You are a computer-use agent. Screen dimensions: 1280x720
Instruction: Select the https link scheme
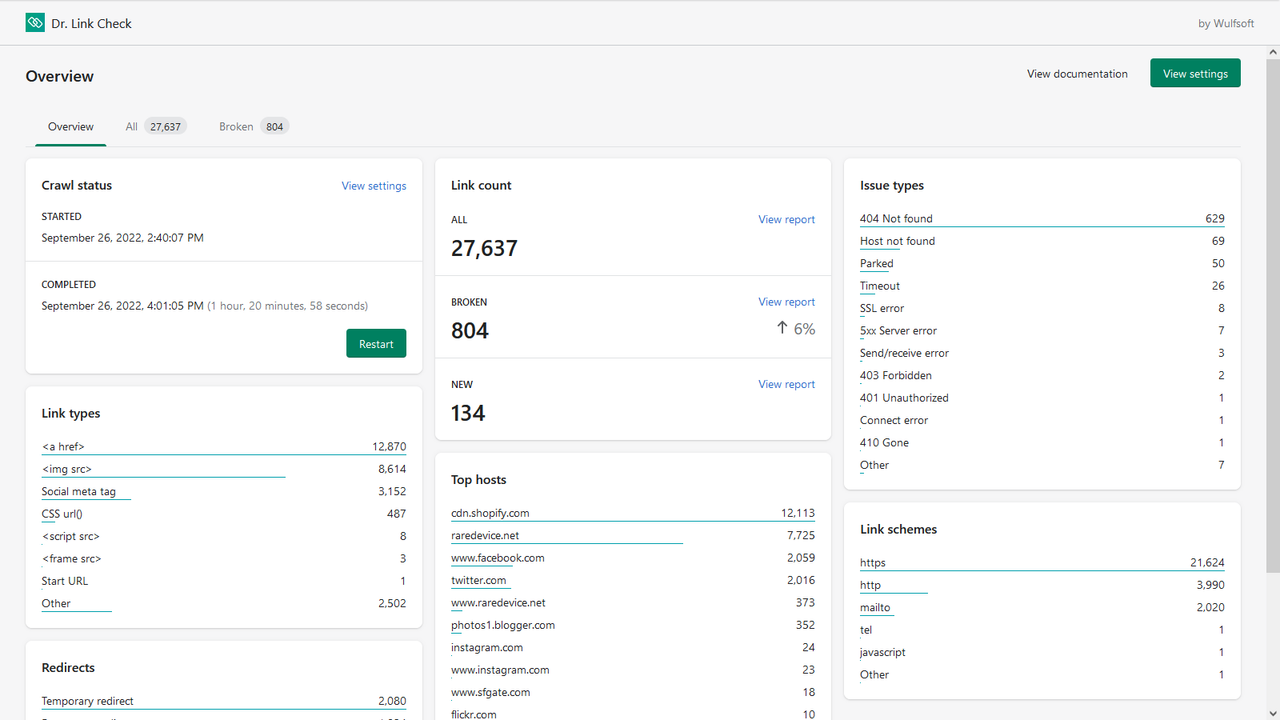(x=873, y=562)
